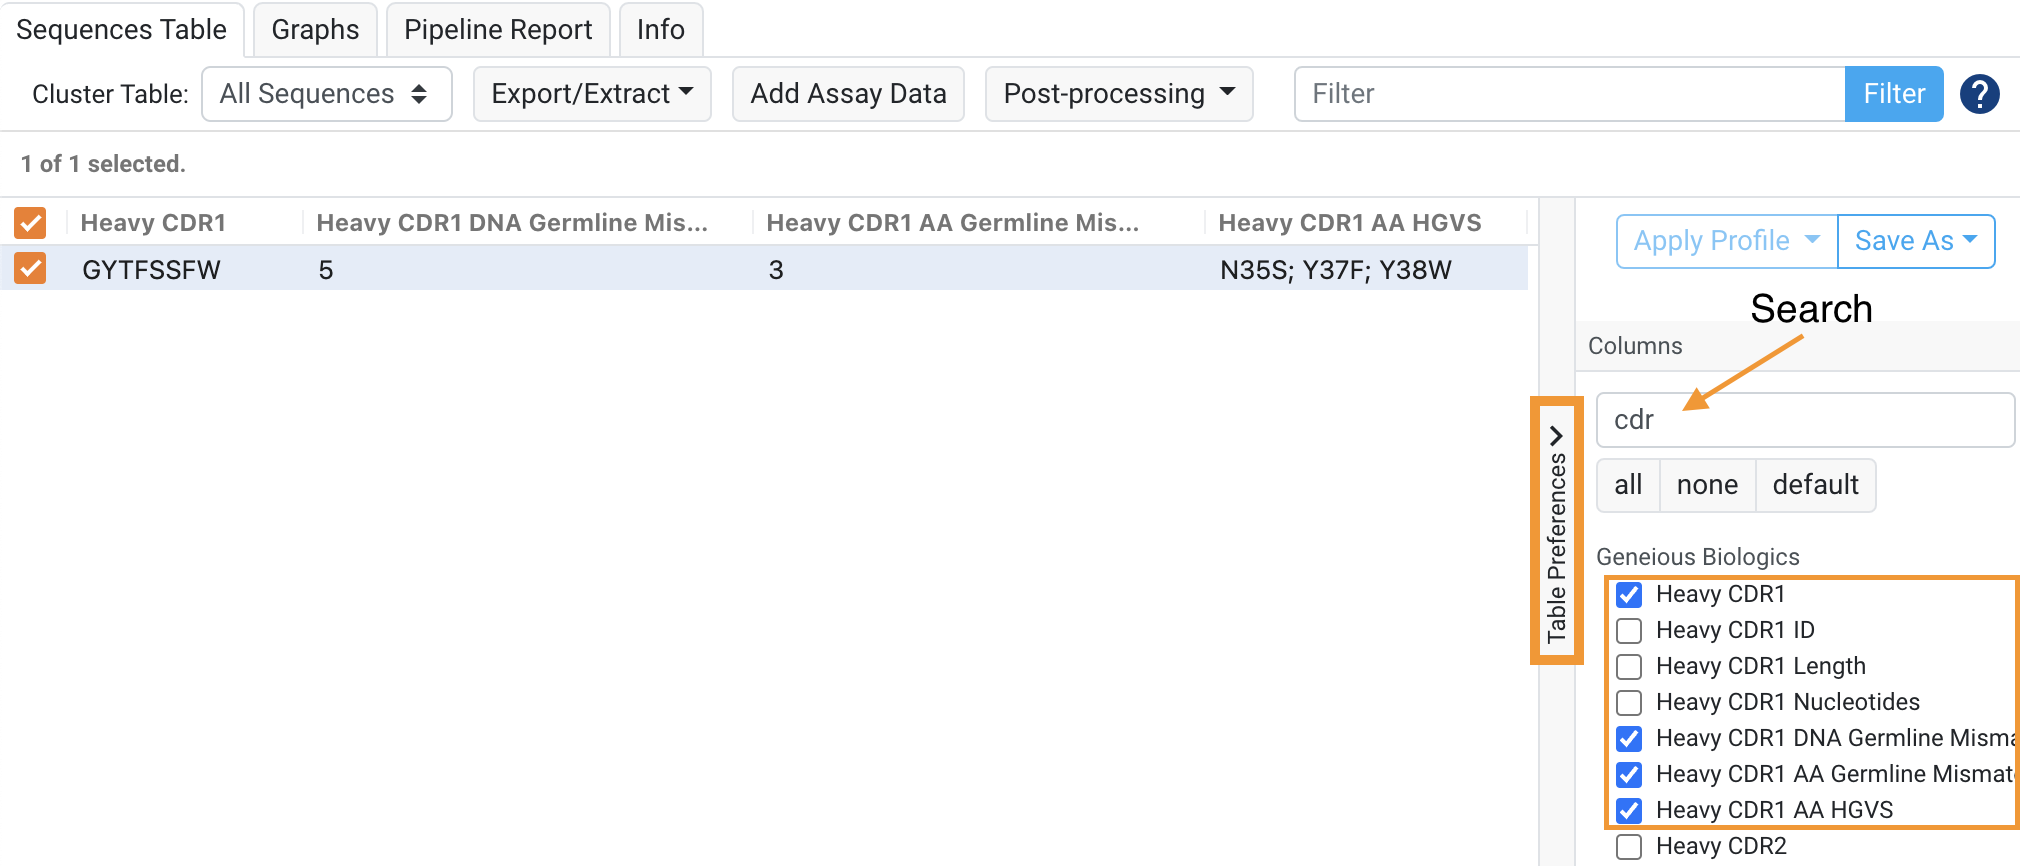The image size is (2020, 866).
Task: Open the Apply Profile dropdown
Action: (x=1726, y=241)
